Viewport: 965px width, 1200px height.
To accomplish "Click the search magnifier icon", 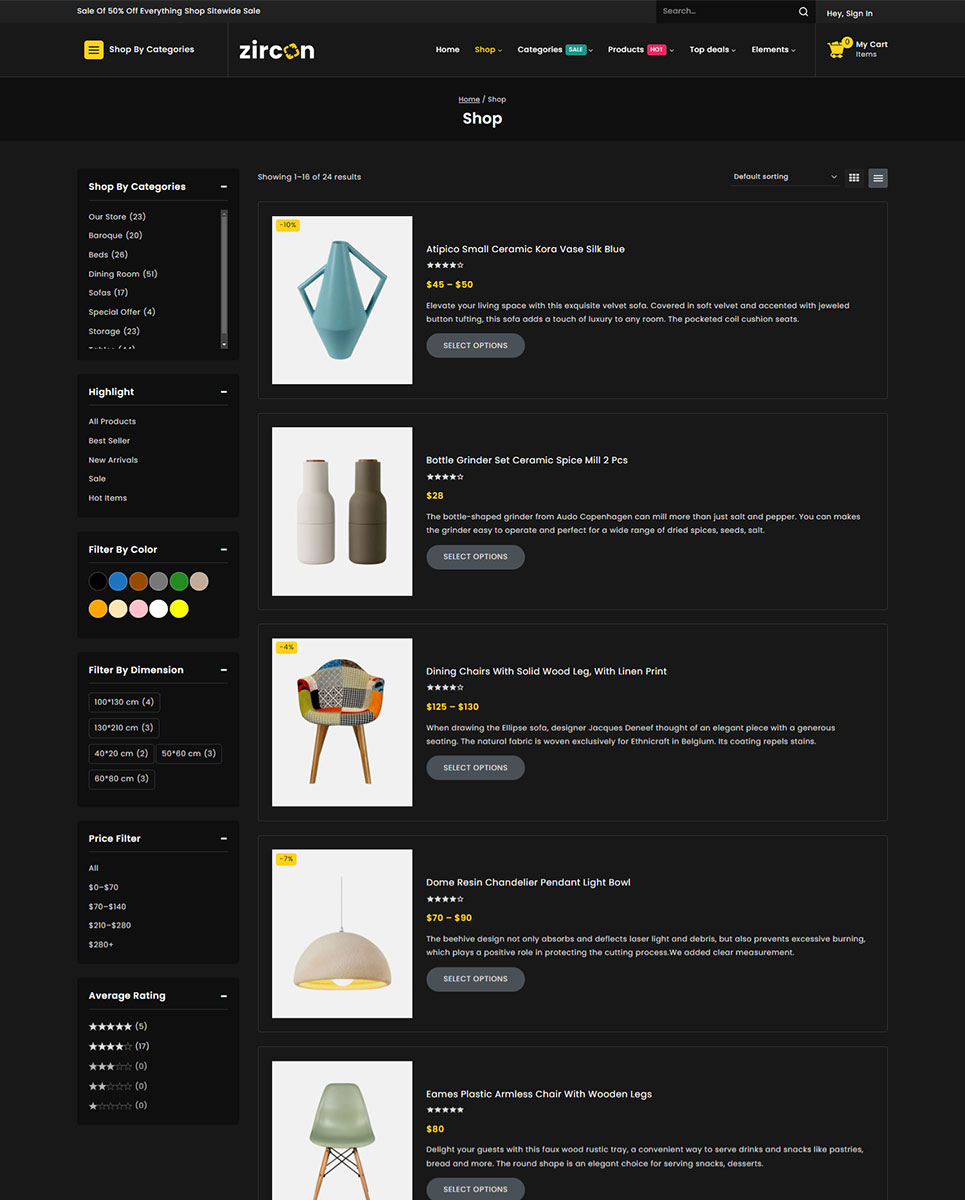I will (x=803, y=12).
